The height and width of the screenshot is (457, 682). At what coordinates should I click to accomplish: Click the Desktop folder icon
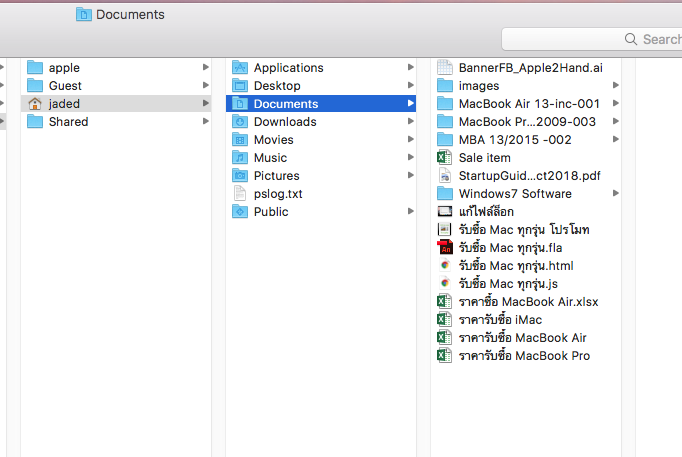240,86
